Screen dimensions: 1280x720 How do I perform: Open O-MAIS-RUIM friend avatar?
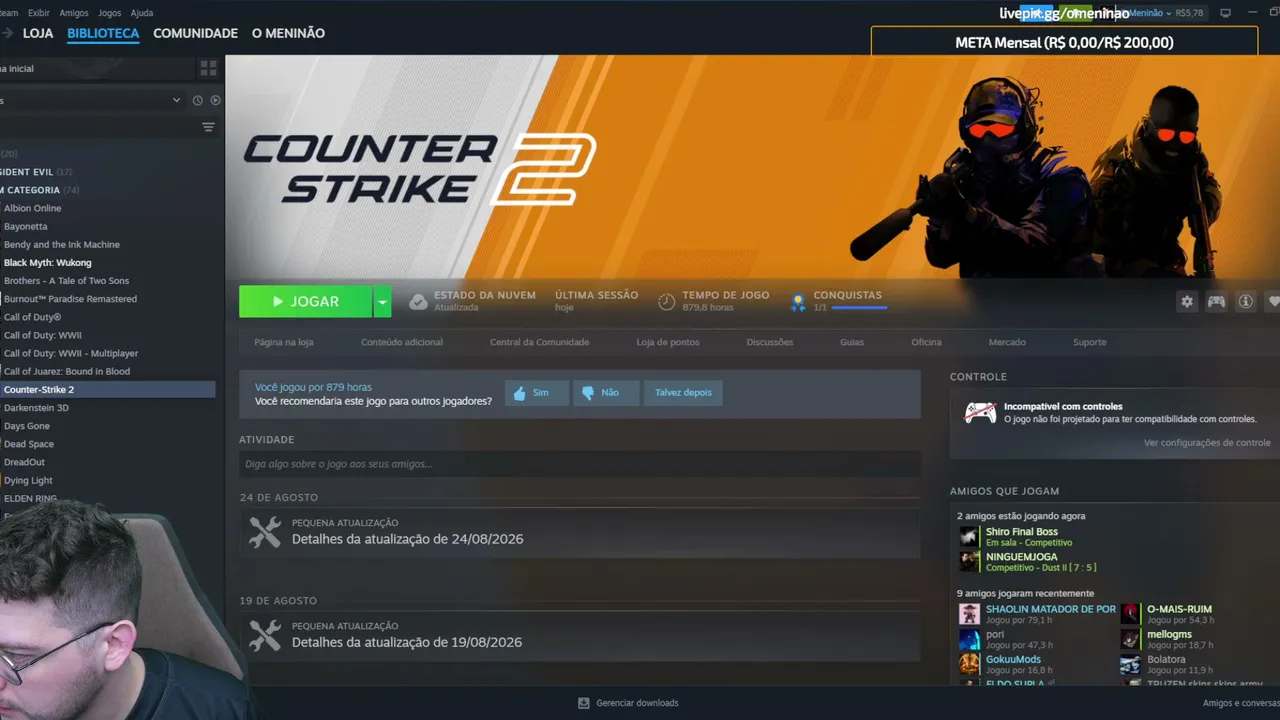click(1130, 614)
